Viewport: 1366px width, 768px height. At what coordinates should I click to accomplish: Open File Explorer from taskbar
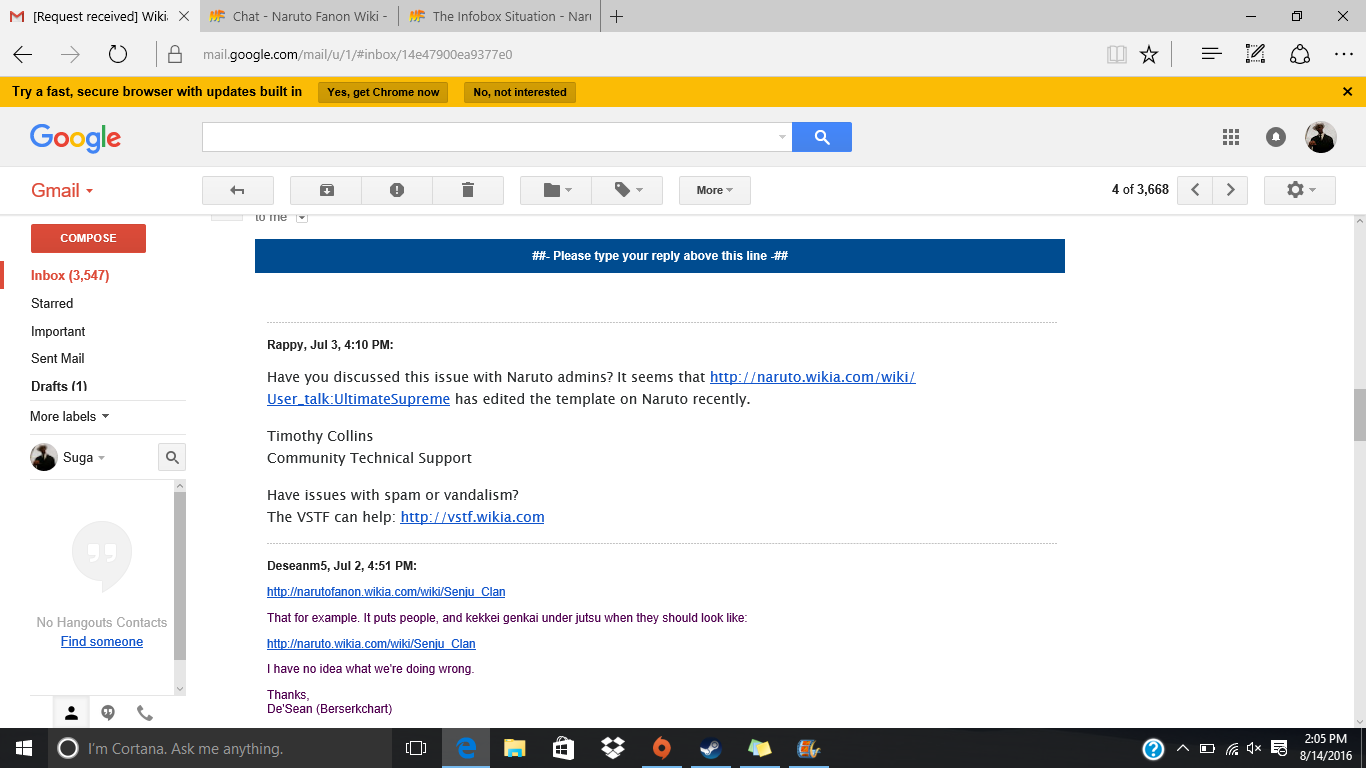[x=514, y=748]
